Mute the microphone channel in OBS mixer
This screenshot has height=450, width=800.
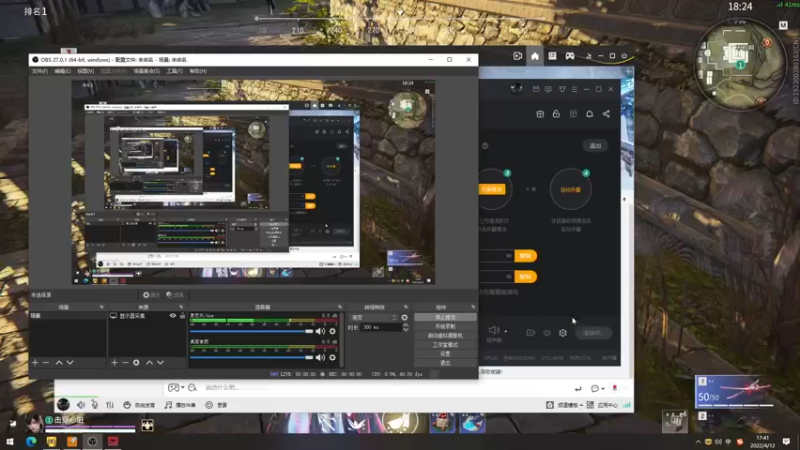coord(320,331)
